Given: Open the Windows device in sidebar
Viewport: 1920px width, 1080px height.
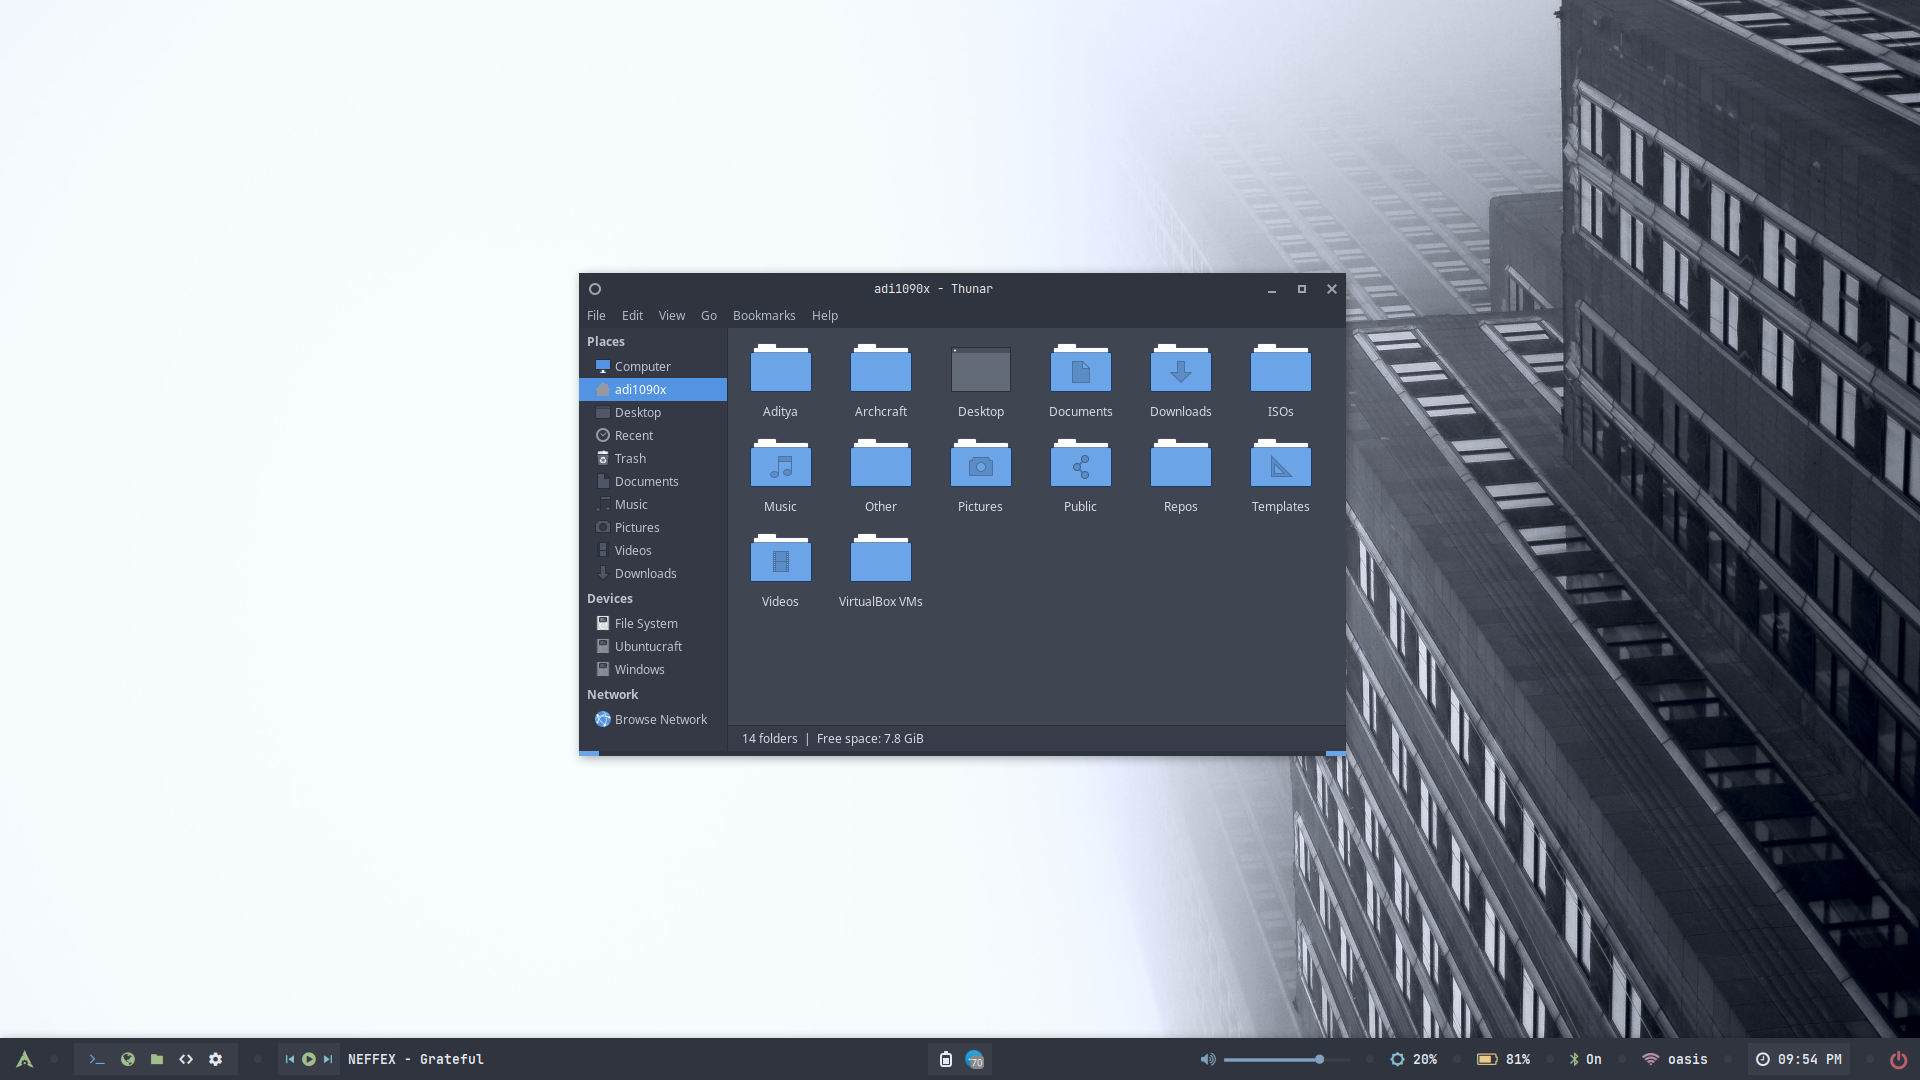Looking at the screenshot, I should tap(639, 670).
